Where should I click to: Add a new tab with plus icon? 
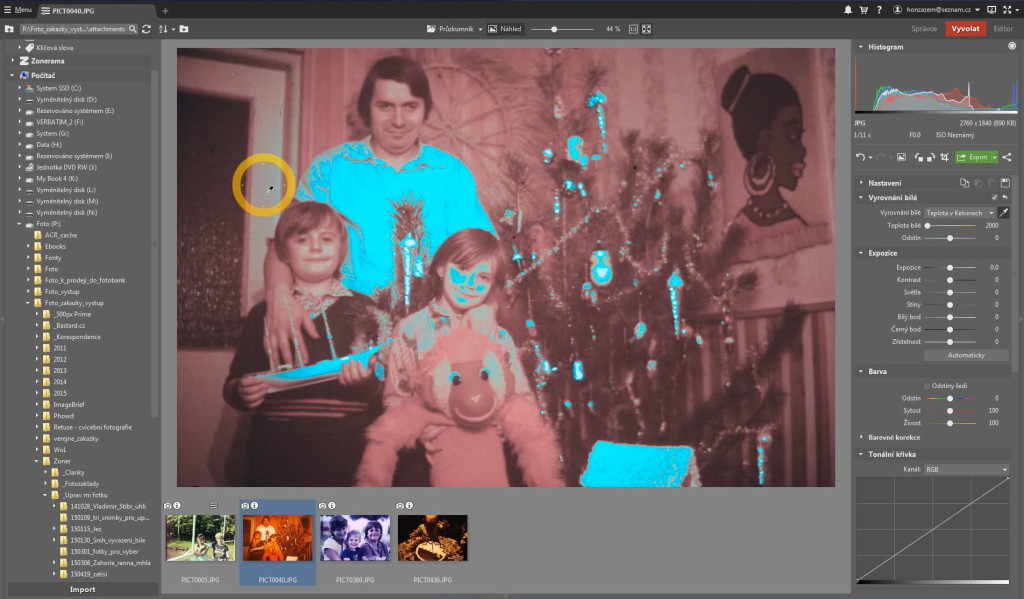165,10
